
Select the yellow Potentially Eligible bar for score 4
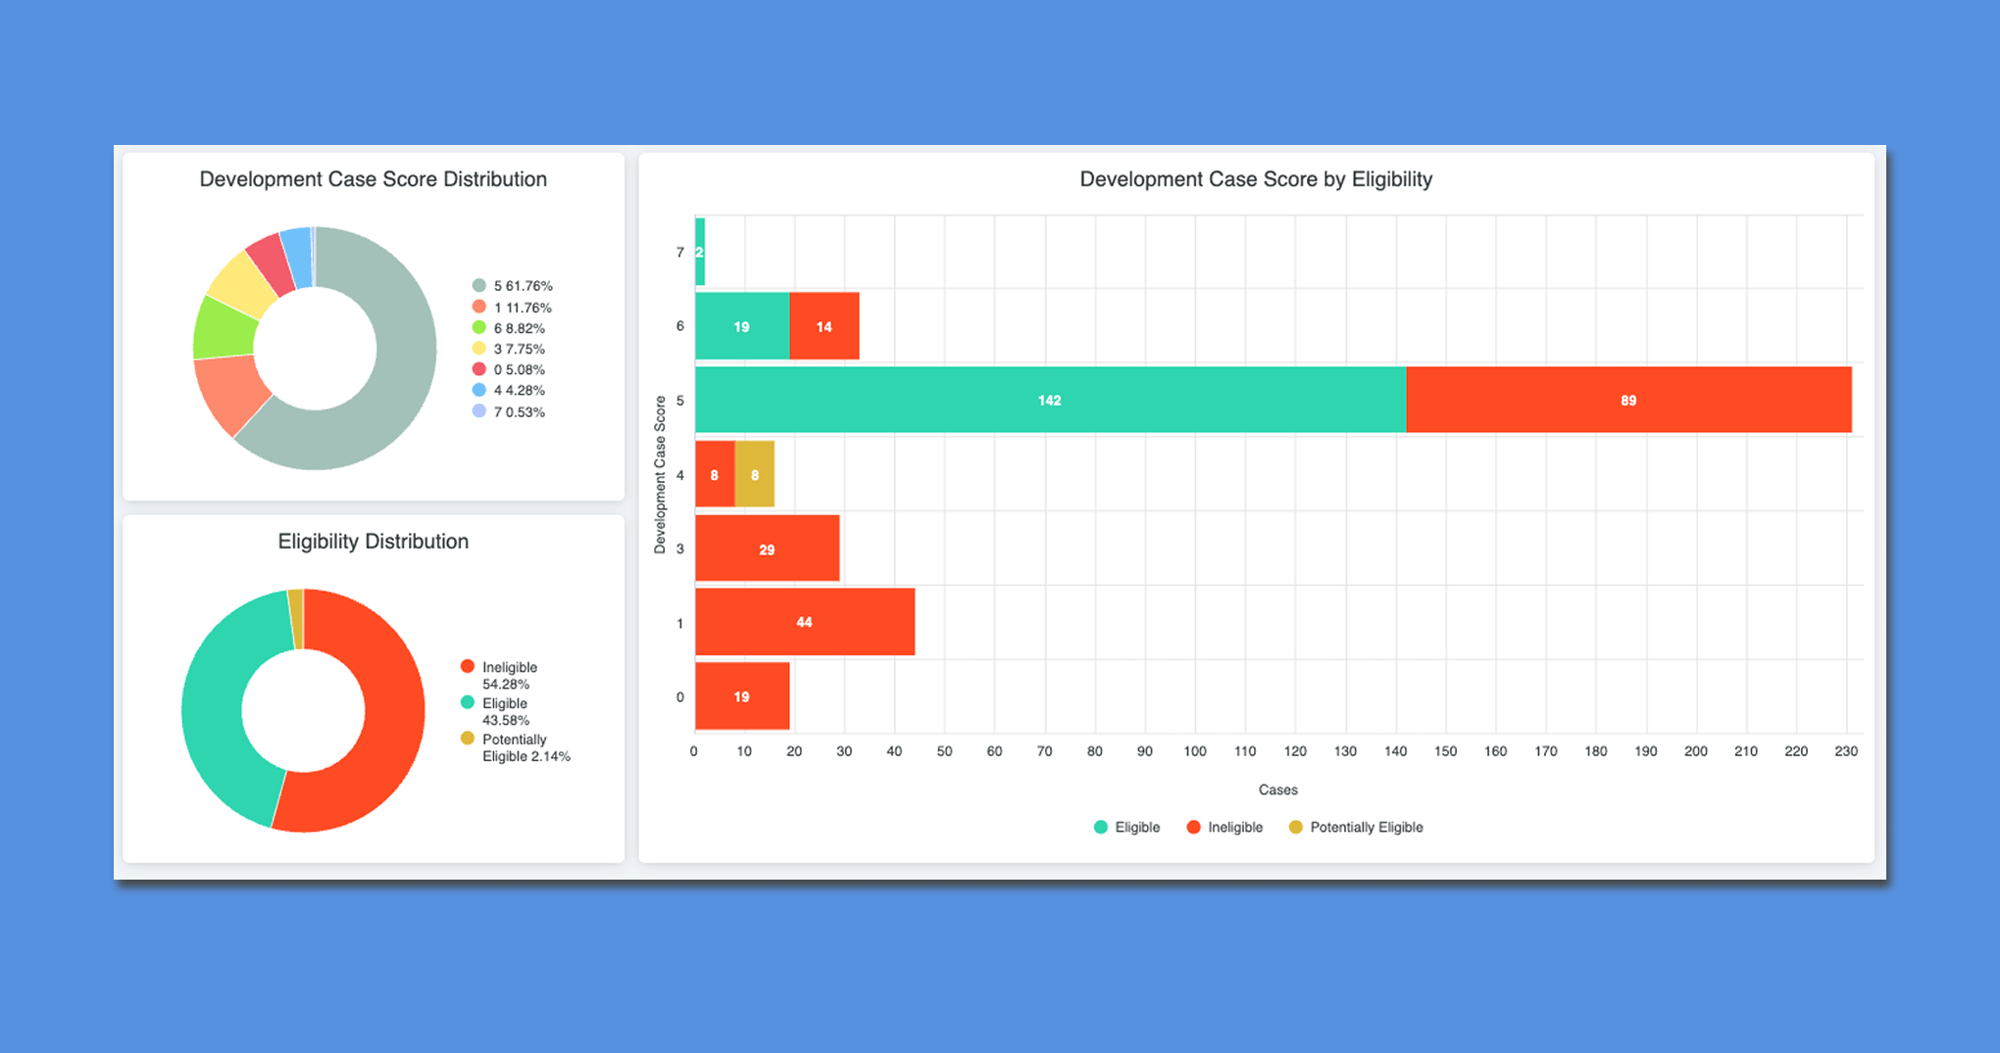coord(755,474)
